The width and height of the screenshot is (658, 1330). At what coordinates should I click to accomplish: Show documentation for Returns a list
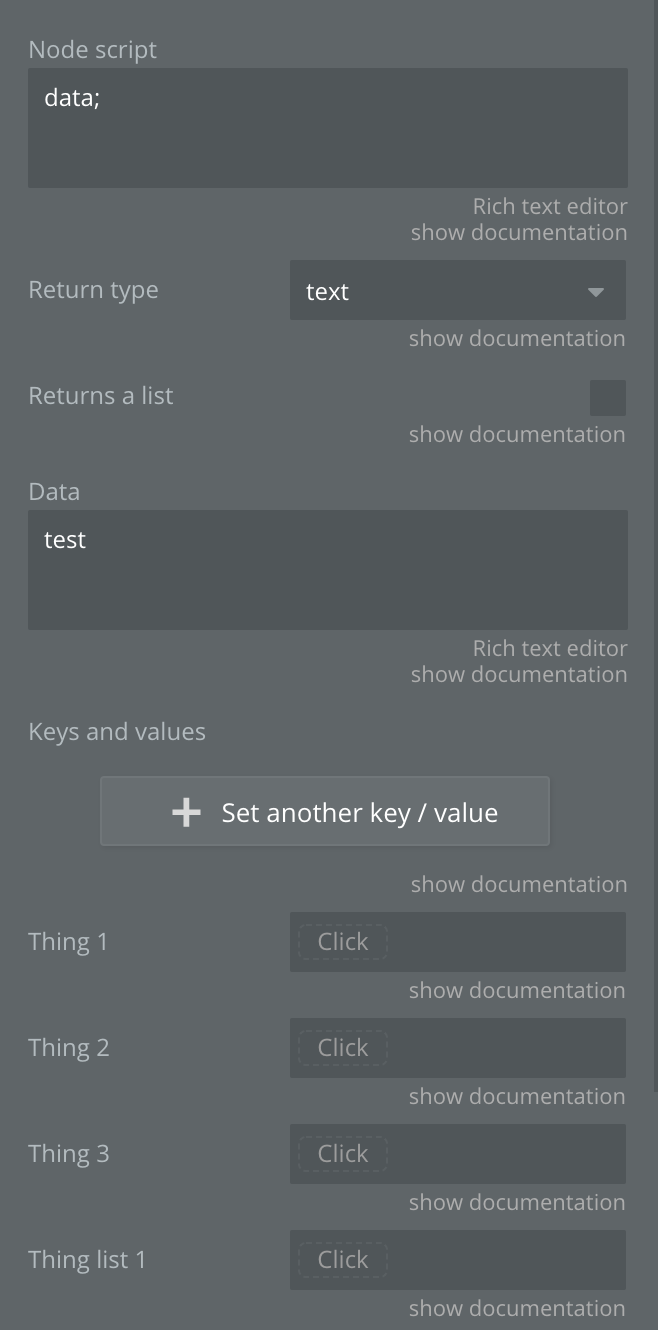(517, 434)
